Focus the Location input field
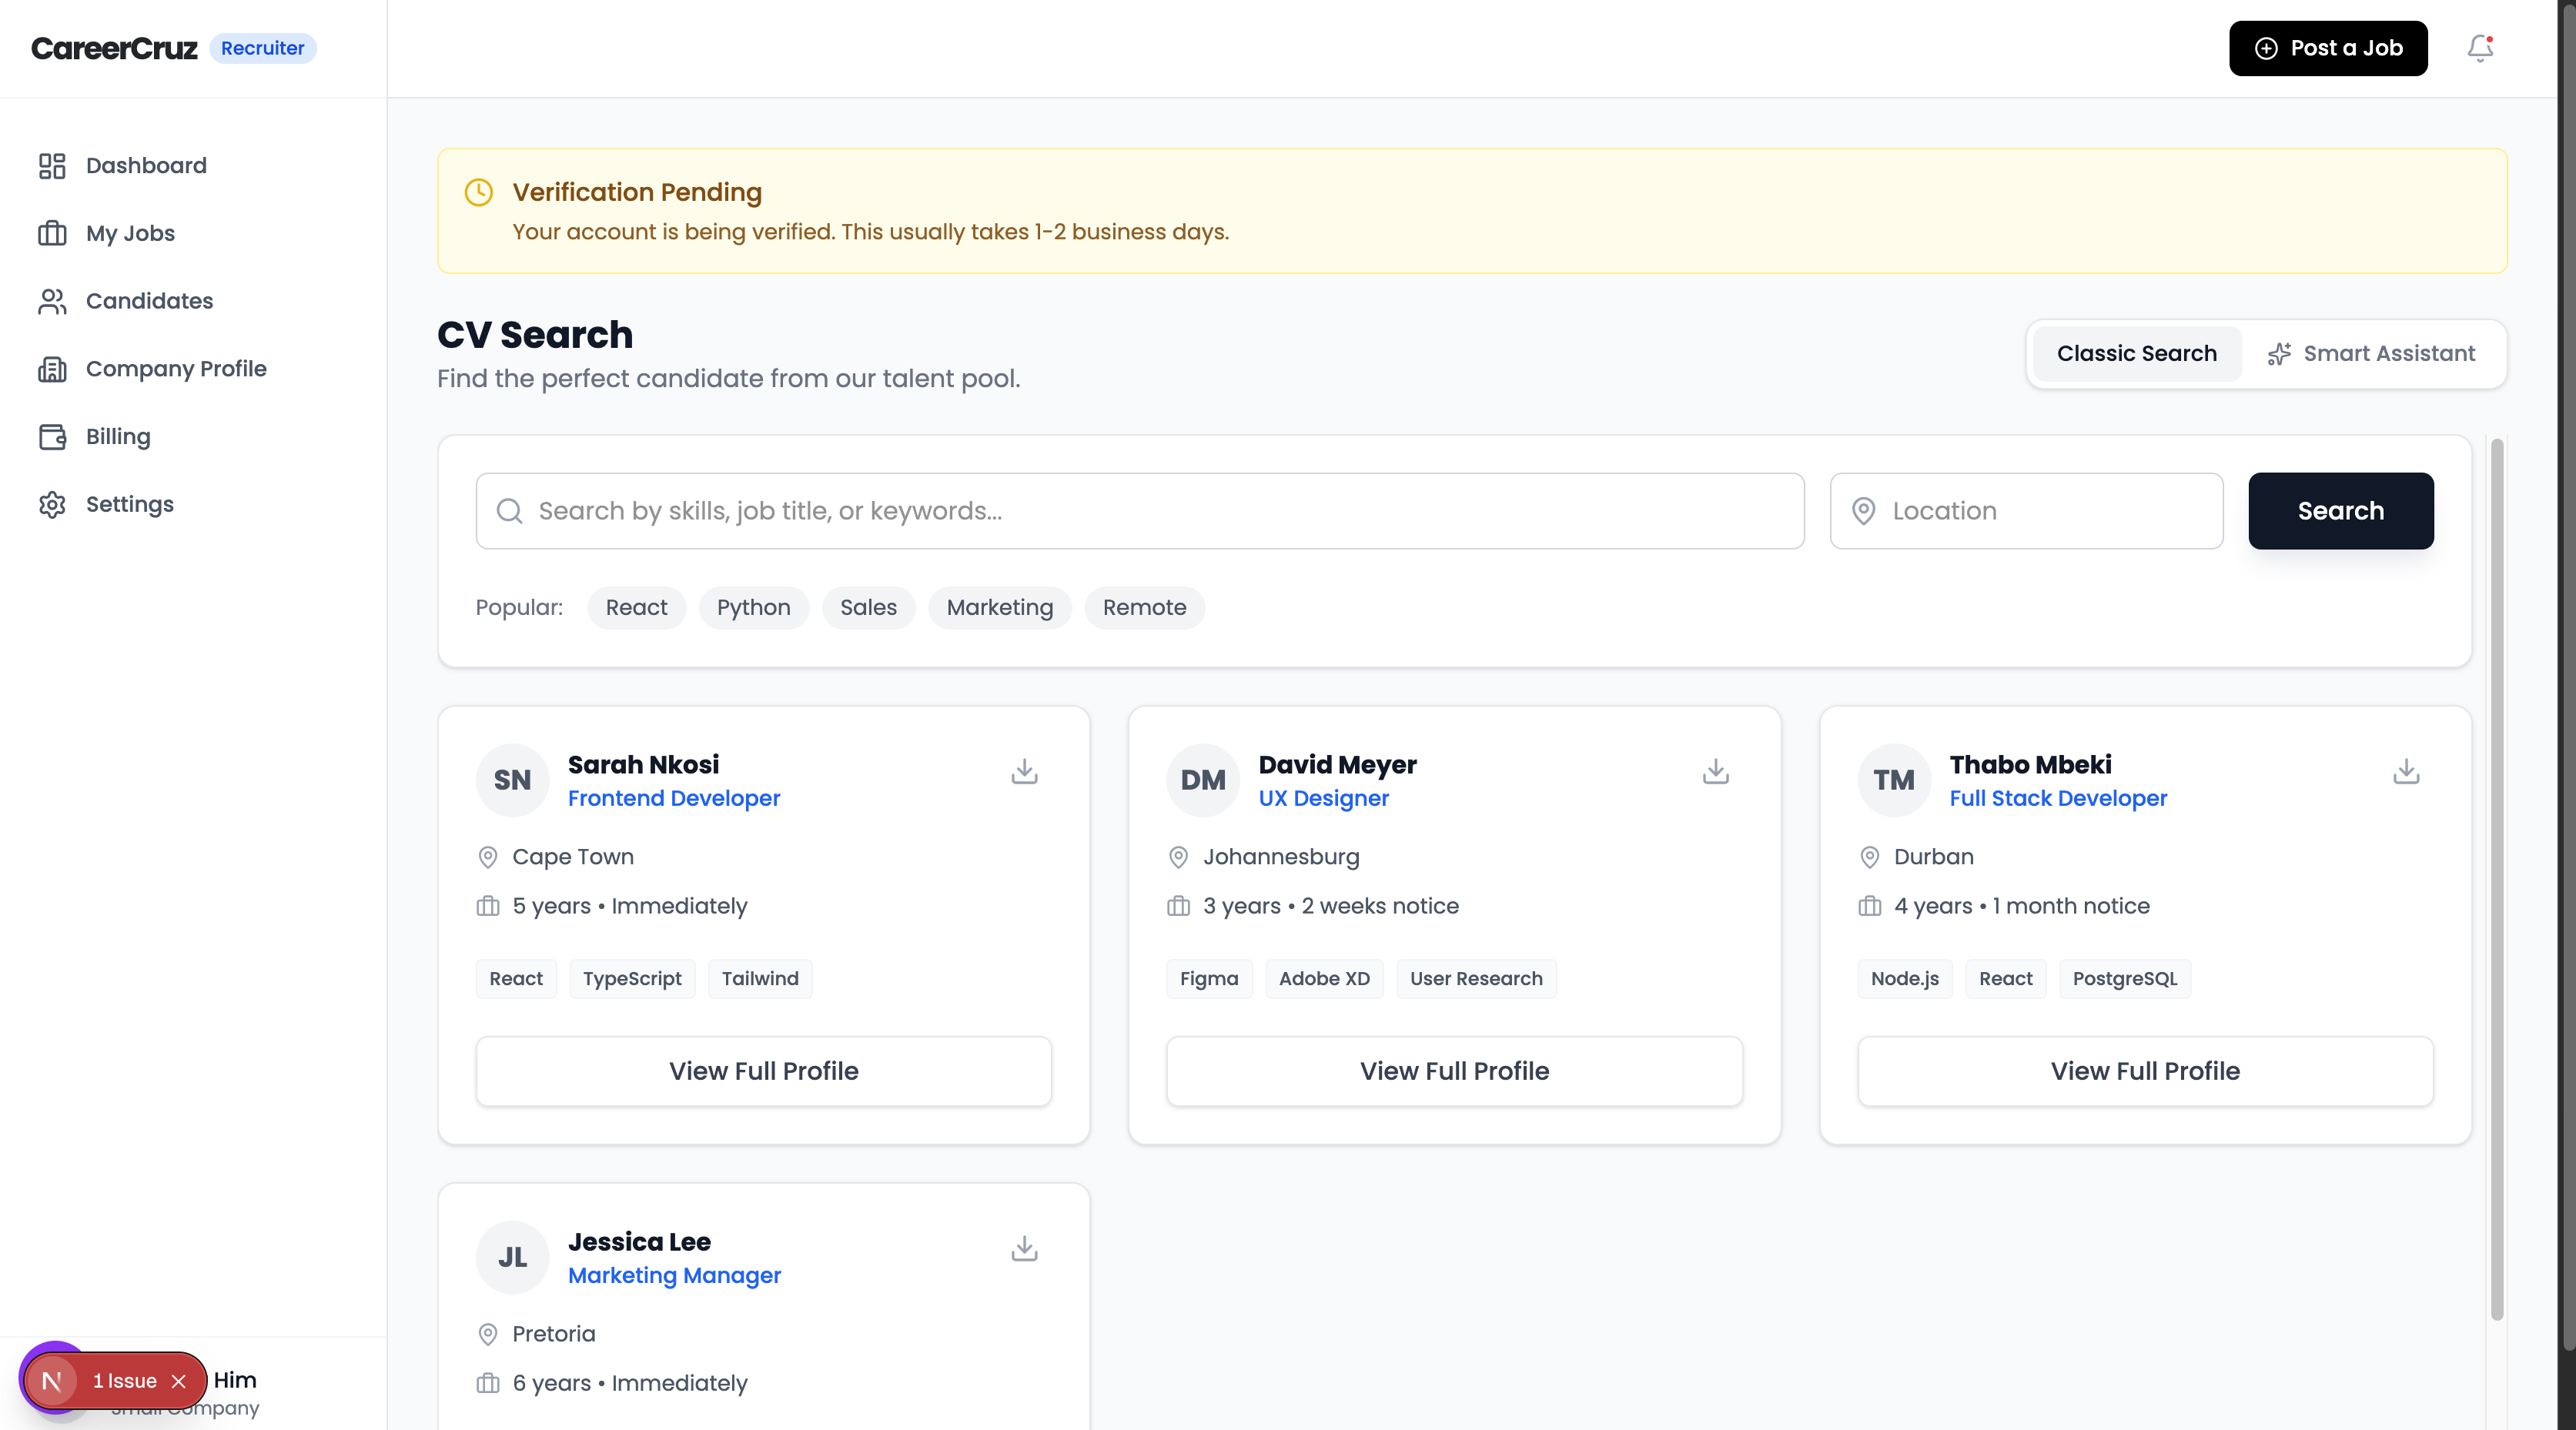This screenshot has height=1430, width=2576. coord(2026,511)
